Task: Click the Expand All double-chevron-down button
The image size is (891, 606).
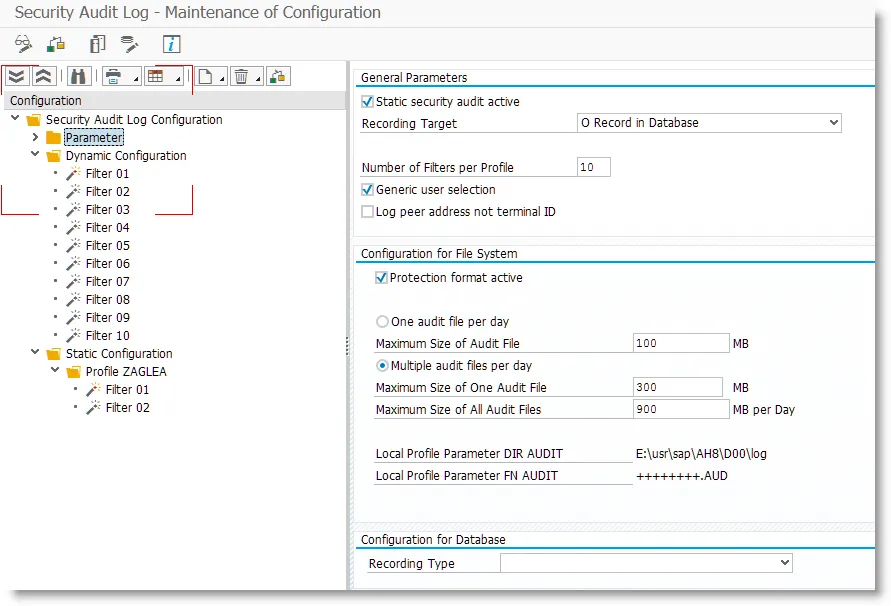Action: [16, 77]
